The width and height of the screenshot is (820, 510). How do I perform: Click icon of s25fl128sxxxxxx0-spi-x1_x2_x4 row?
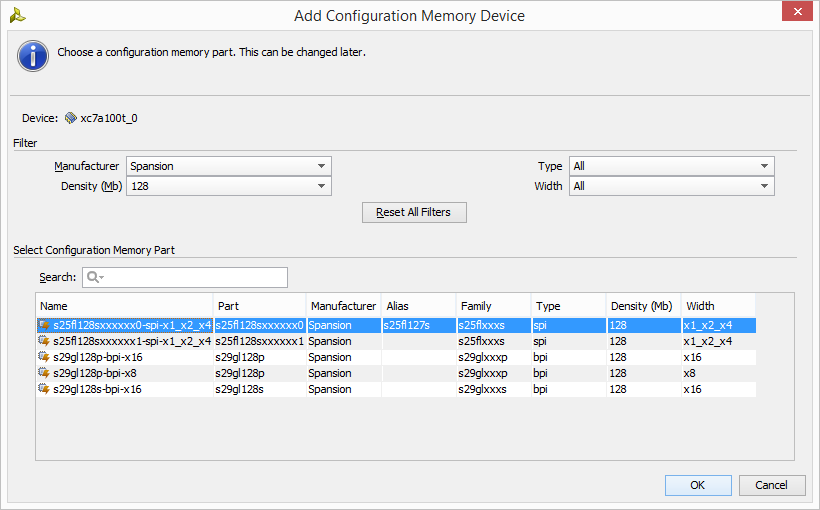point(44,325)
